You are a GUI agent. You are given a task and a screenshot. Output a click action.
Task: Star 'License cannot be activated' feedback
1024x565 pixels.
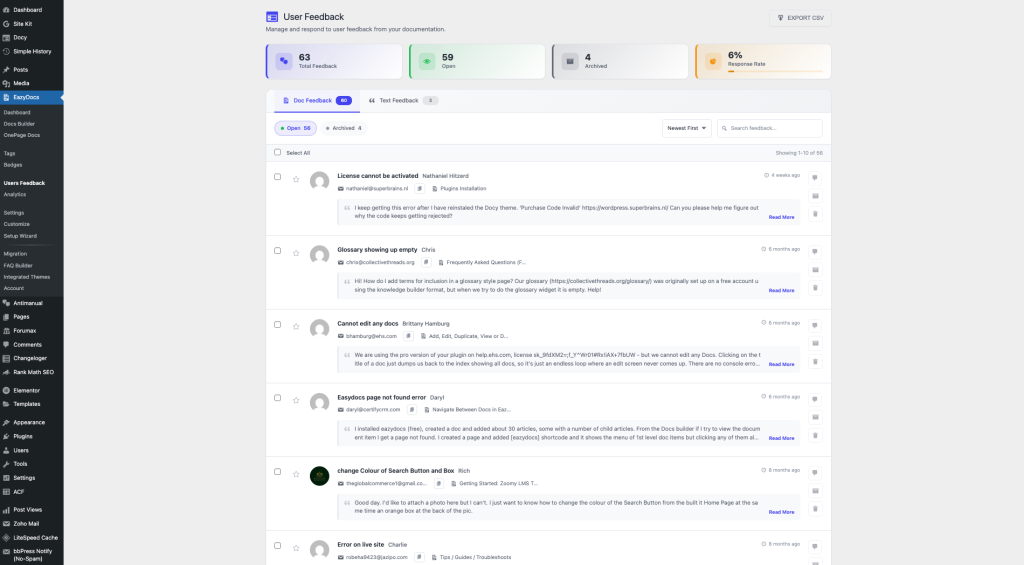pos(296,179)
